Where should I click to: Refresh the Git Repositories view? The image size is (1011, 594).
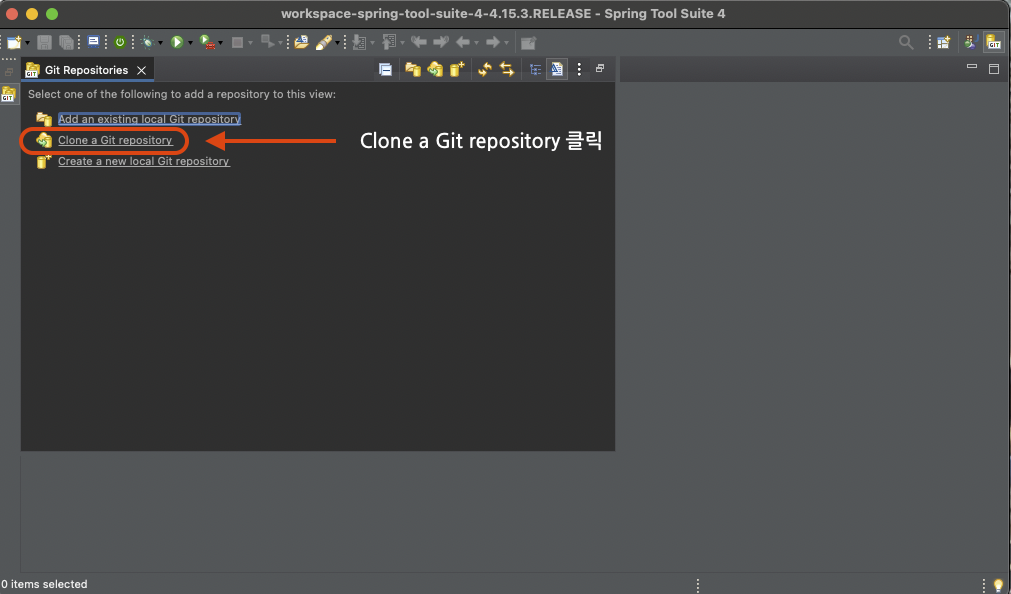click(483, 69)
